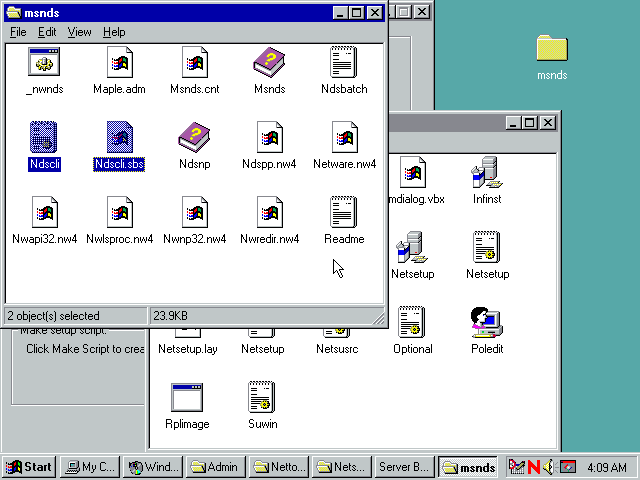
Task: Click the 4:09 AM clock
Action: (x=607, y=467)
